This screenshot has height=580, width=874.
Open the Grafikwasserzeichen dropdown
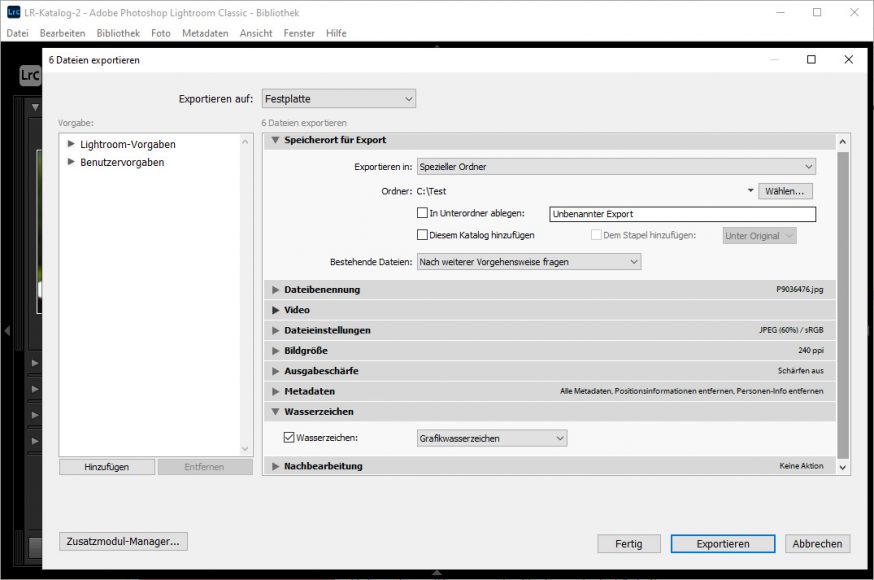(491, 438)
